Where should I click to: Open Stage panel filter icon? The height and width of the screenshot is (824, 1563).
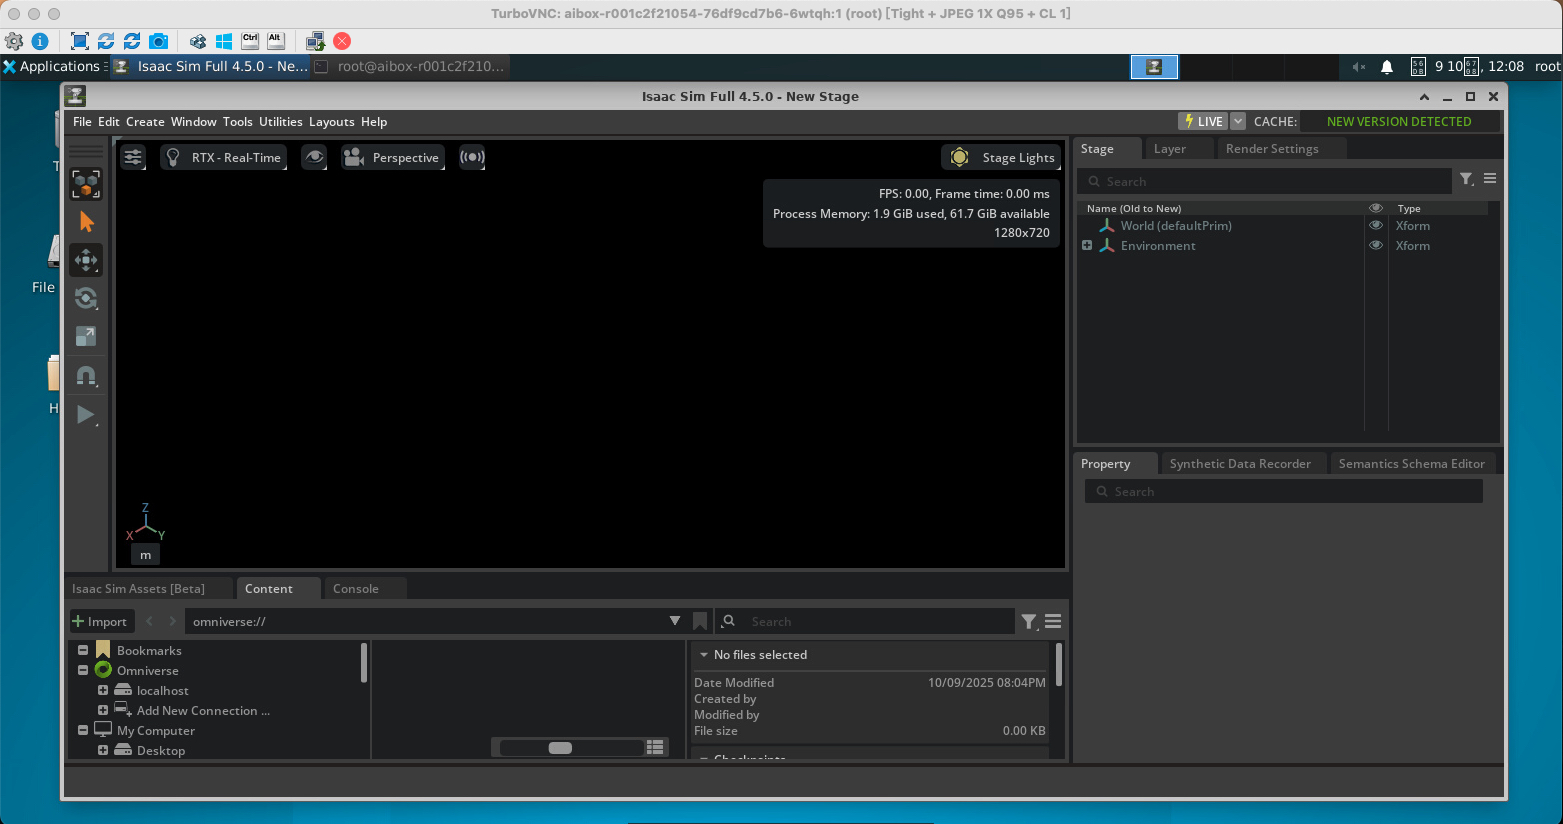click(x=1466, y=179)
